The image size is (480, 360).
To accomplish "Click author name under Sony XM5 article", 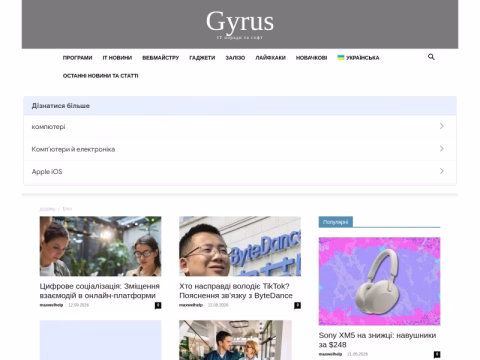I will tap(330, 354).
